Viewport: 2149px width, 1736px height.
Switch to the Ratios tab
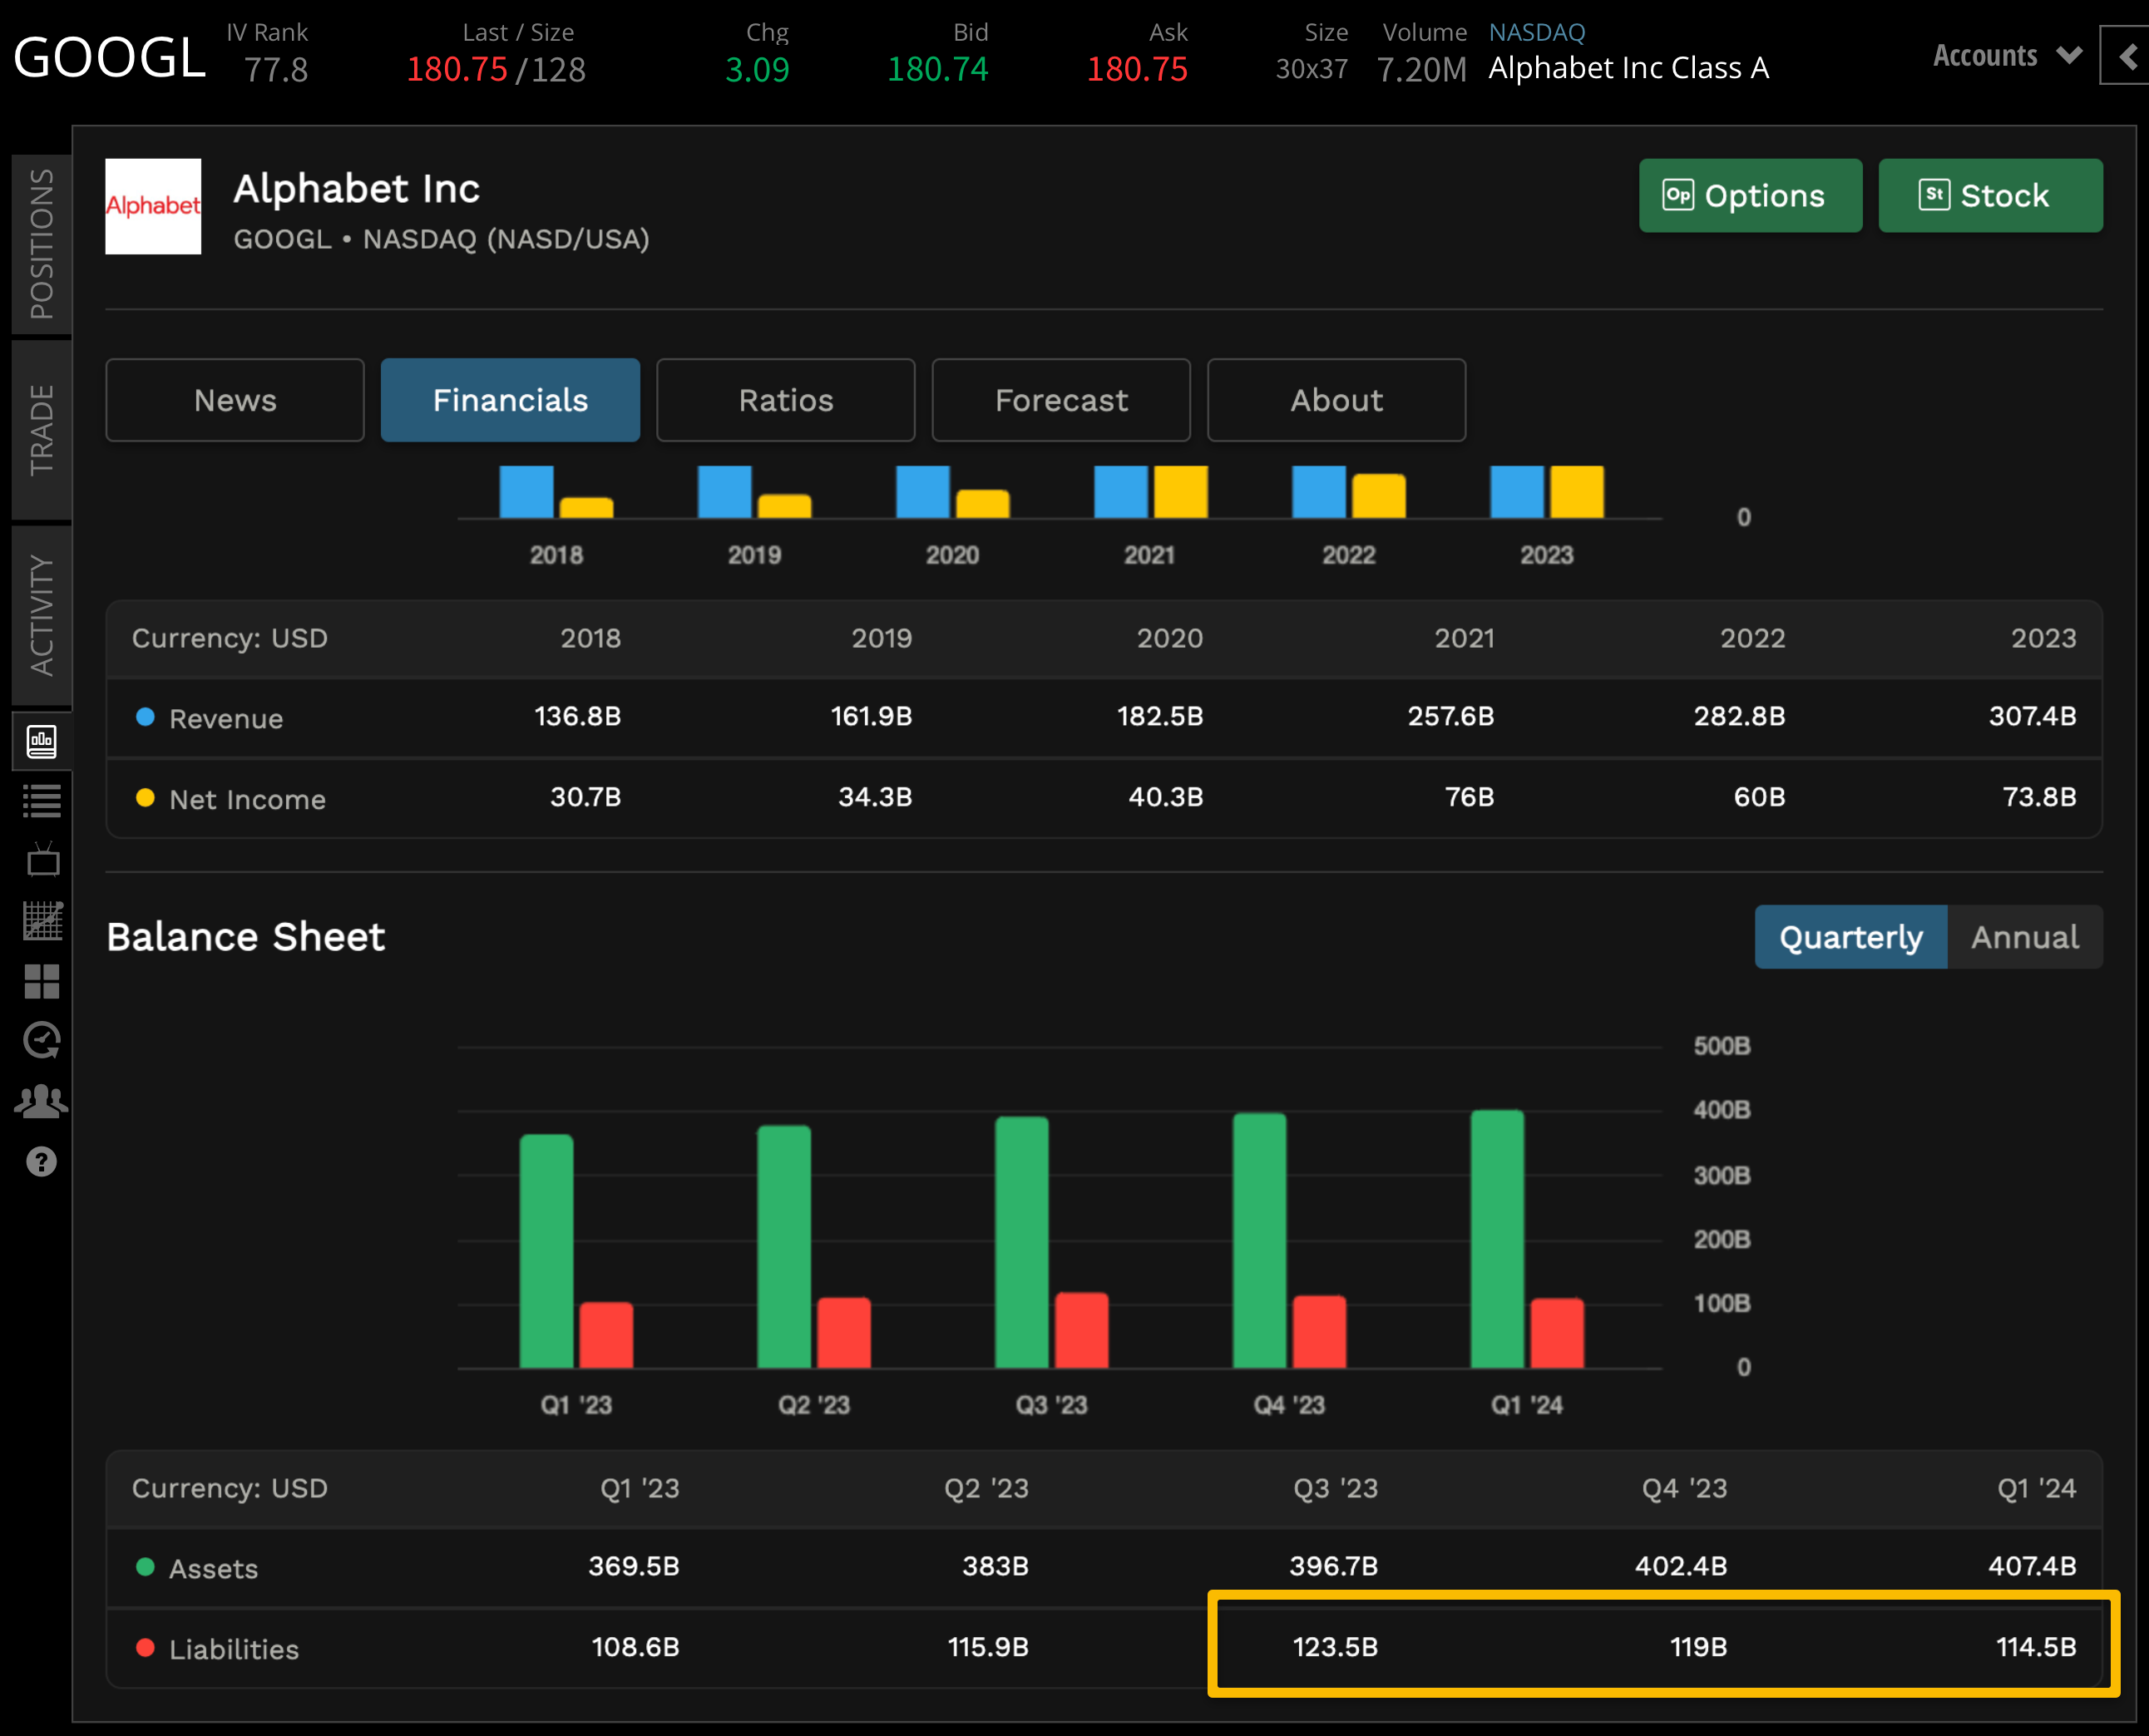(x=785, y=400)
